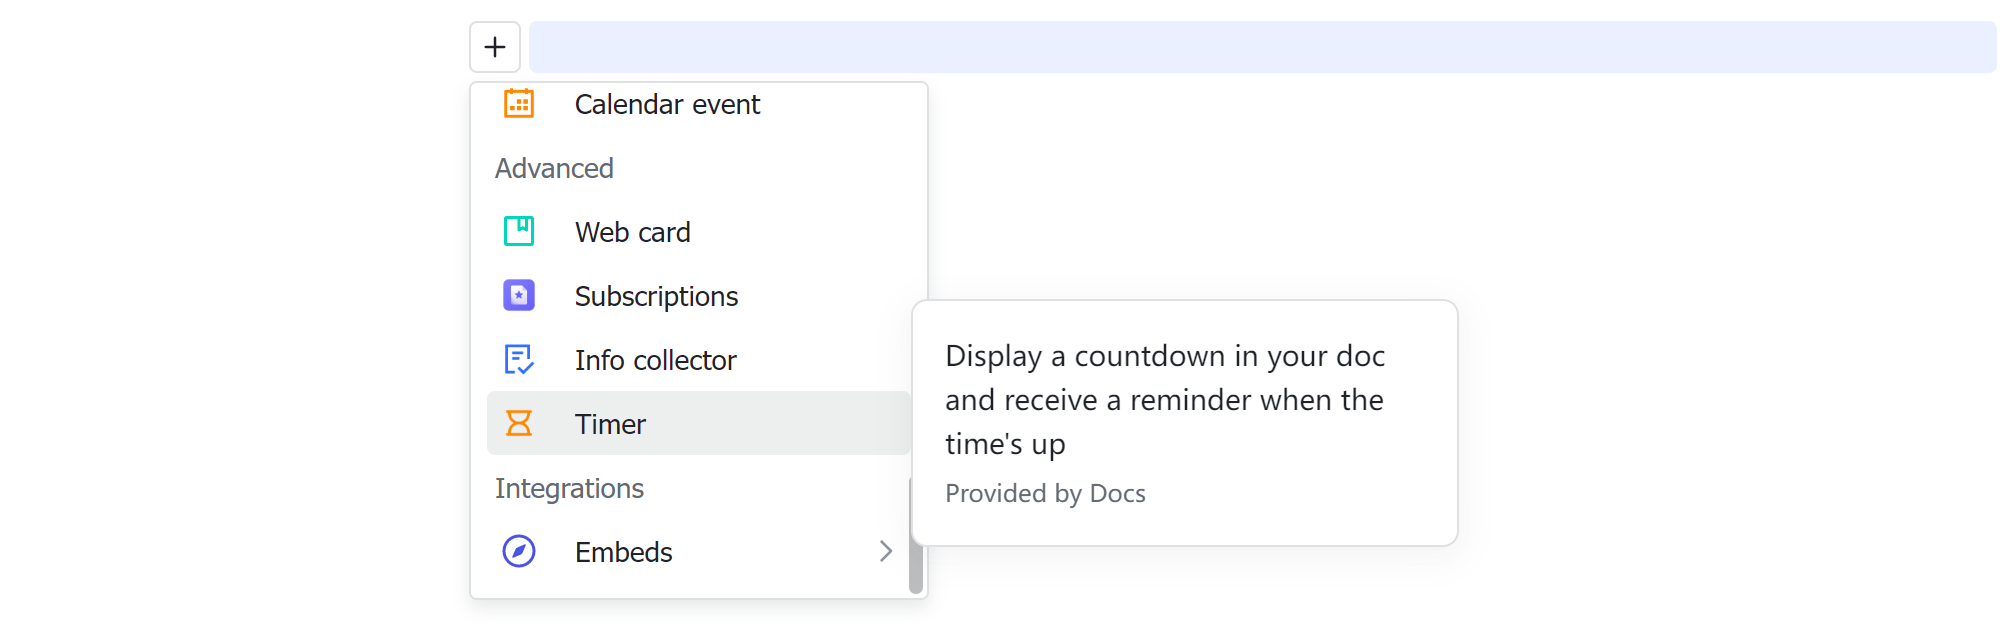Select the Web card icon
Viewport: 2000px width, 624px height.
point(518,231)
